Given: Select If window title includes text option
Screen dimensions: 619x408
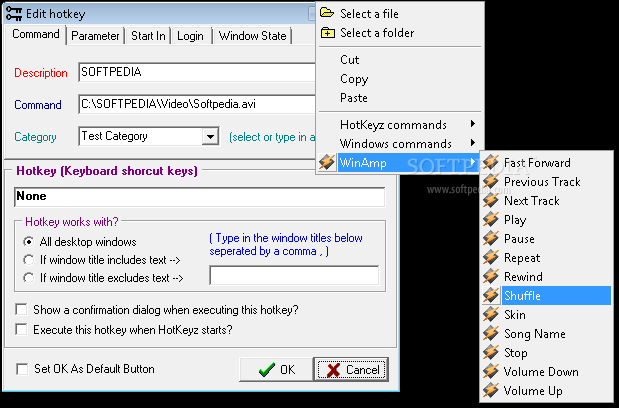Looking at the screenshot, I should 28,260.
